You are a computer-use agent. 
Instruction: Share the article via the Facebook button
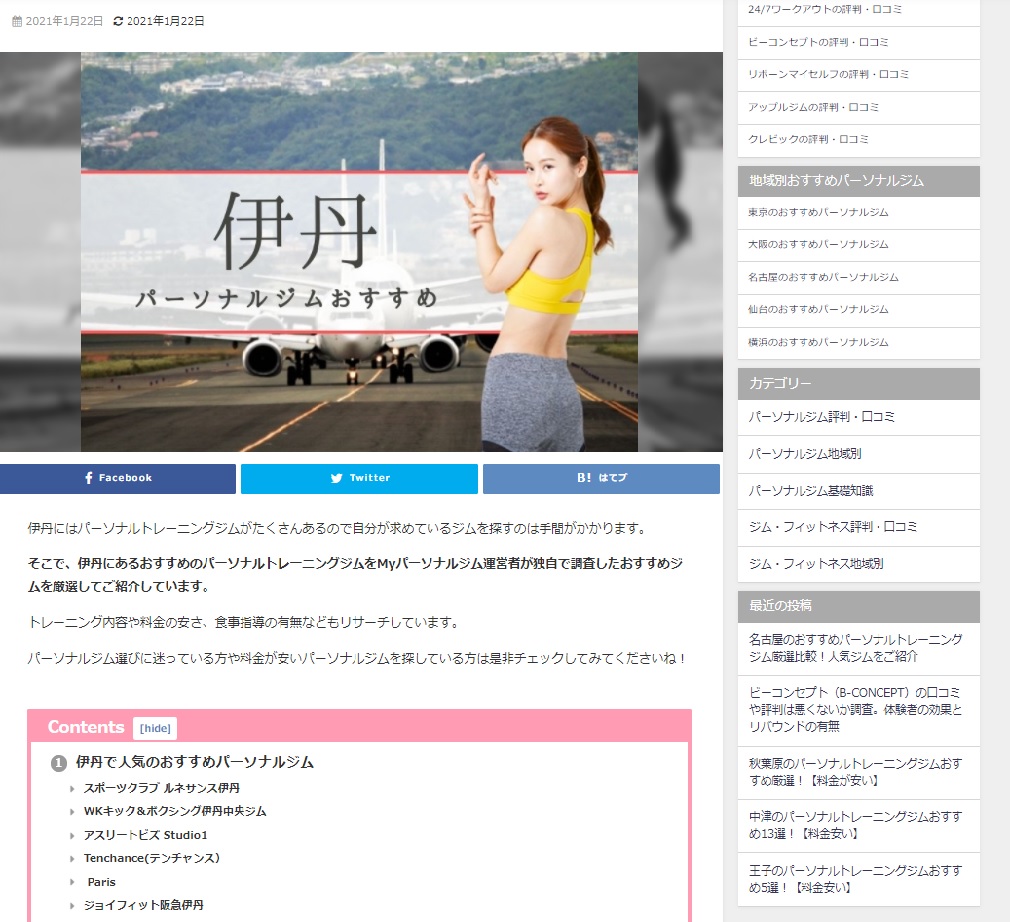(118, 478)
